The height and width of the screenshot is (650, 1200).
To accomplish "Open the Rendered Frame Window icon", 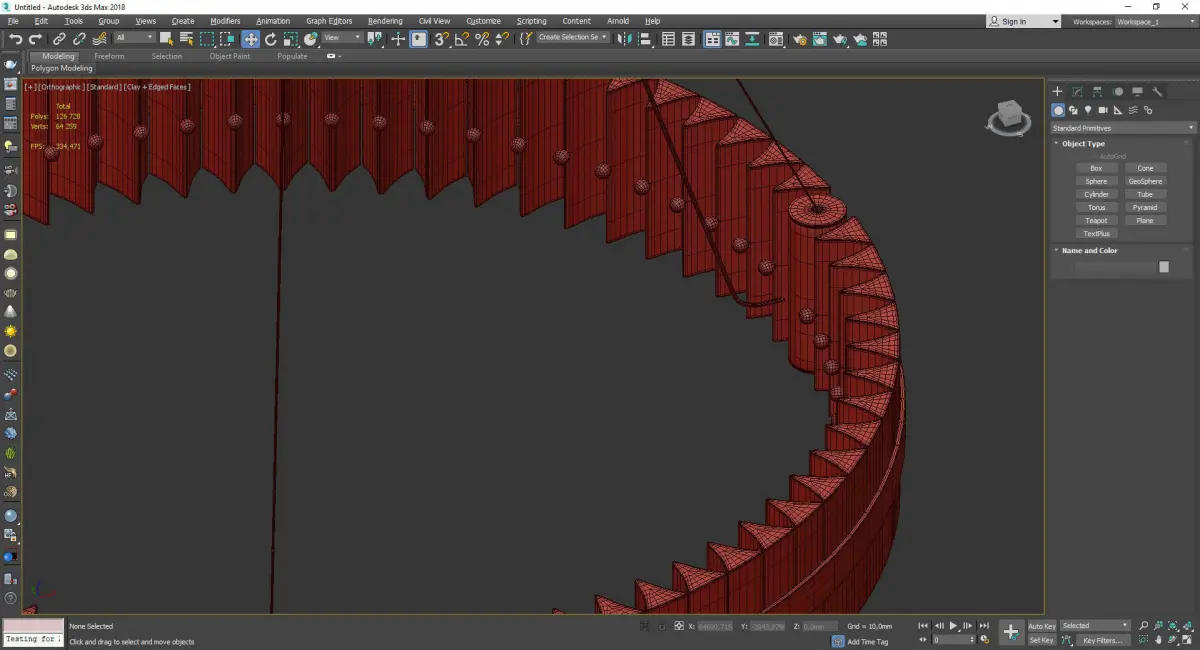I will pyautogui.click(x=819, y=39).
